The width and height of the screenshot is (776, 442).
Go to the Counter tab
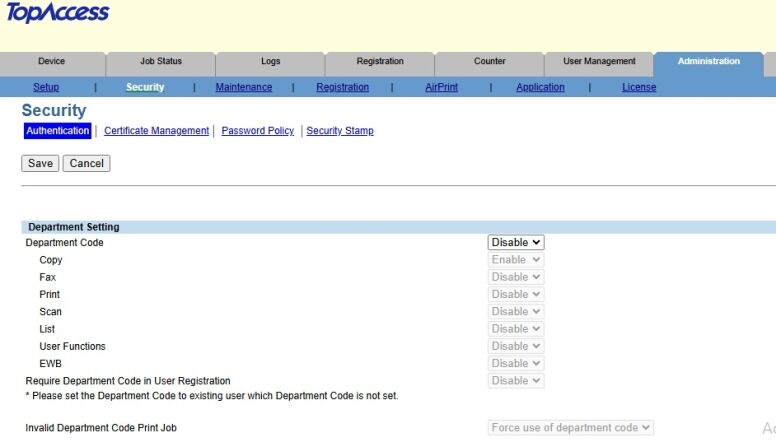coord(489,62)
